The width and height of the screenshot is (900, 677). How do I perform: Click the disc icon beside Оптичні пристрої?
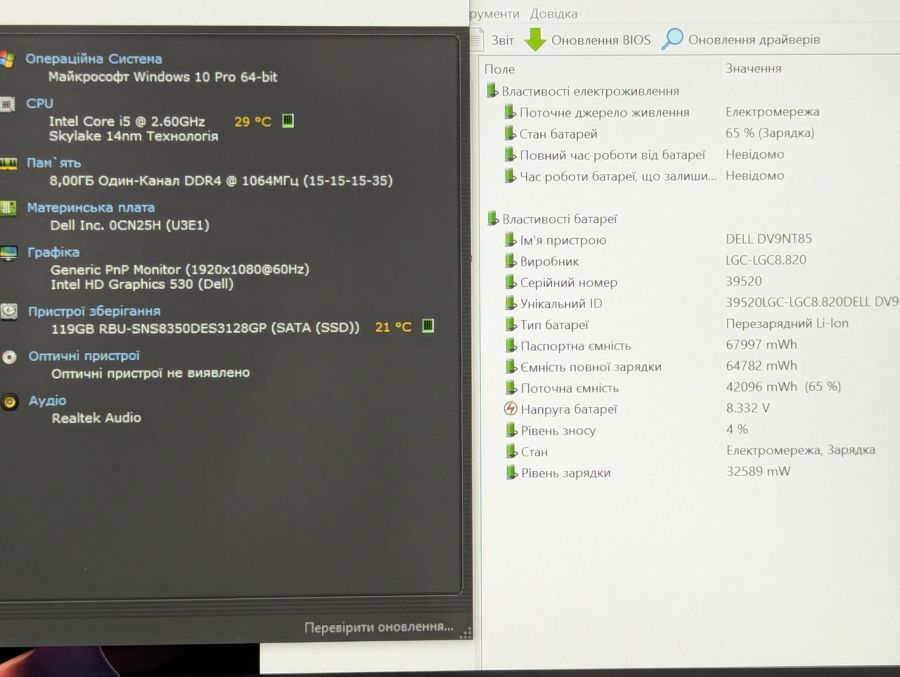coord(9,357)
